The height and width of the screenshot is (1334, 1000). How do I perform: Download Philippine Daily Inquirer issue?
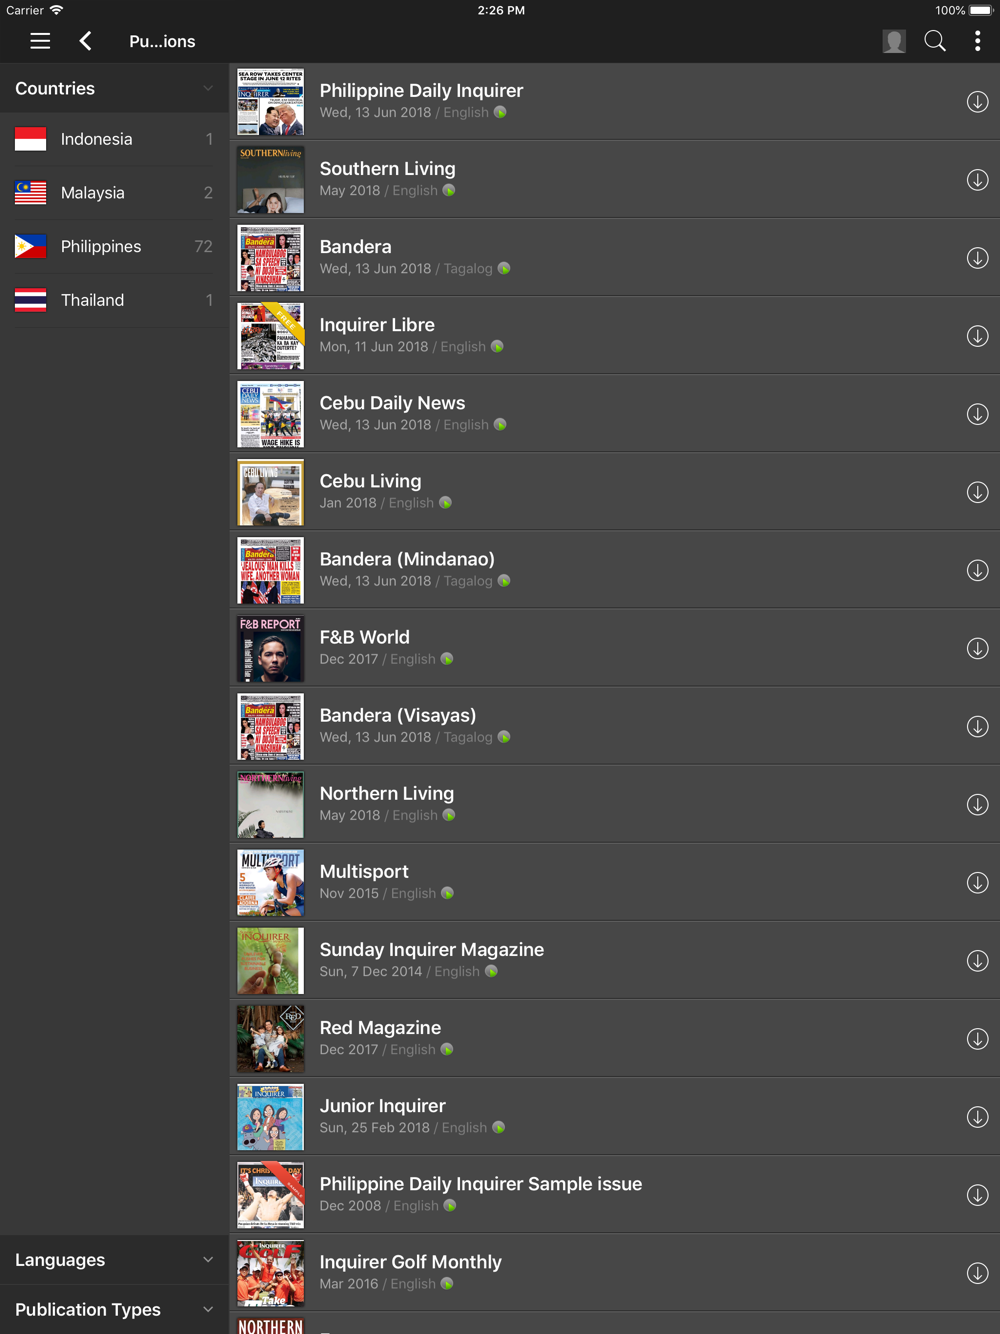(977, 102)
